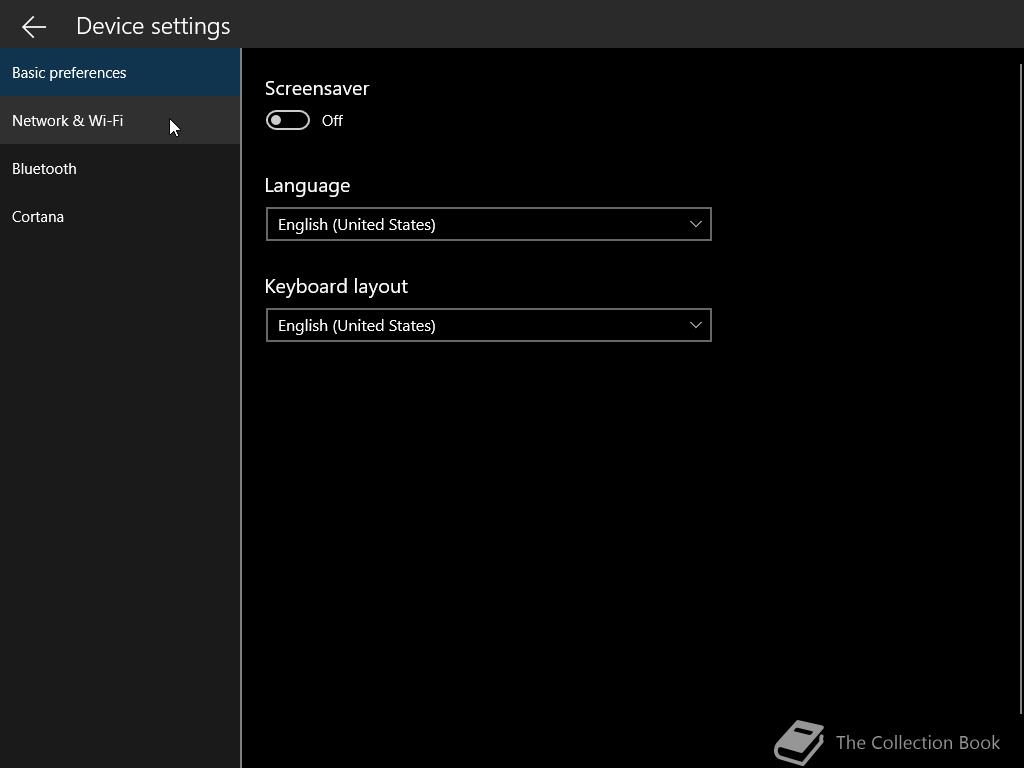Select Bluetooth in the sidebar

point(120,168)
